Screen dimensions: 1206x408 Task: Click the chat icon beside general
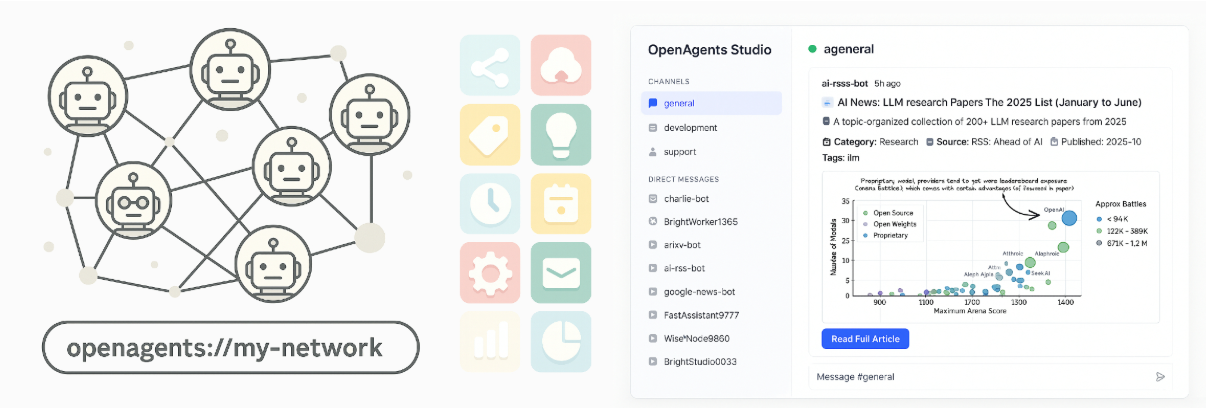[652, 103]
